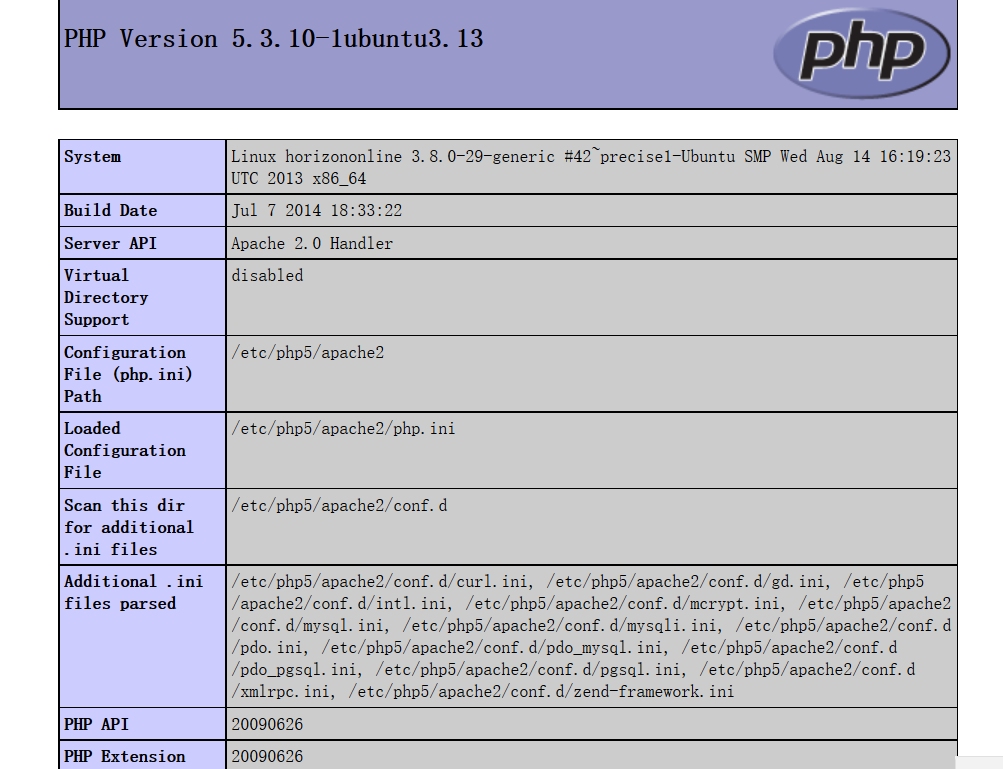Viewport: 1003px width, 769px height.
Task: Select the Loaded Configuration File label
Action: [143, 450]
